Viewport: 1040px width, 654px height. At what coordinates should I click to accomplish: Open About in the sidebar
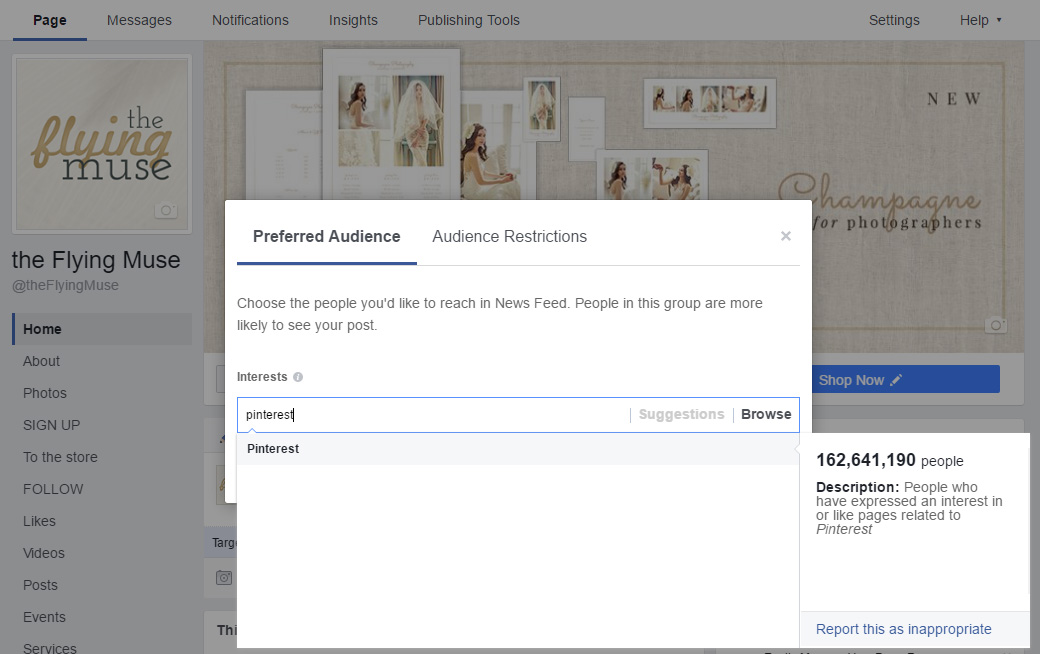41,361
